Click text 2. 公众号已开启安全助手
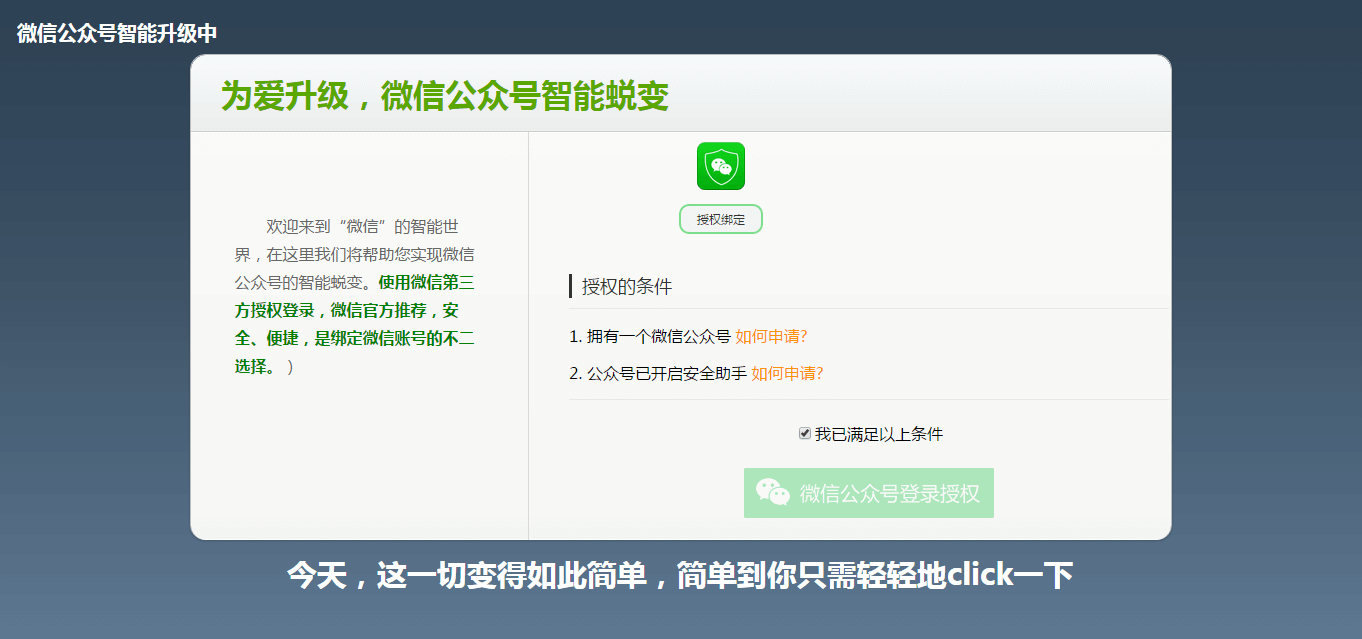Image resolution: width=1362 pixels, height=639 pixels. (x=658, y=374)
